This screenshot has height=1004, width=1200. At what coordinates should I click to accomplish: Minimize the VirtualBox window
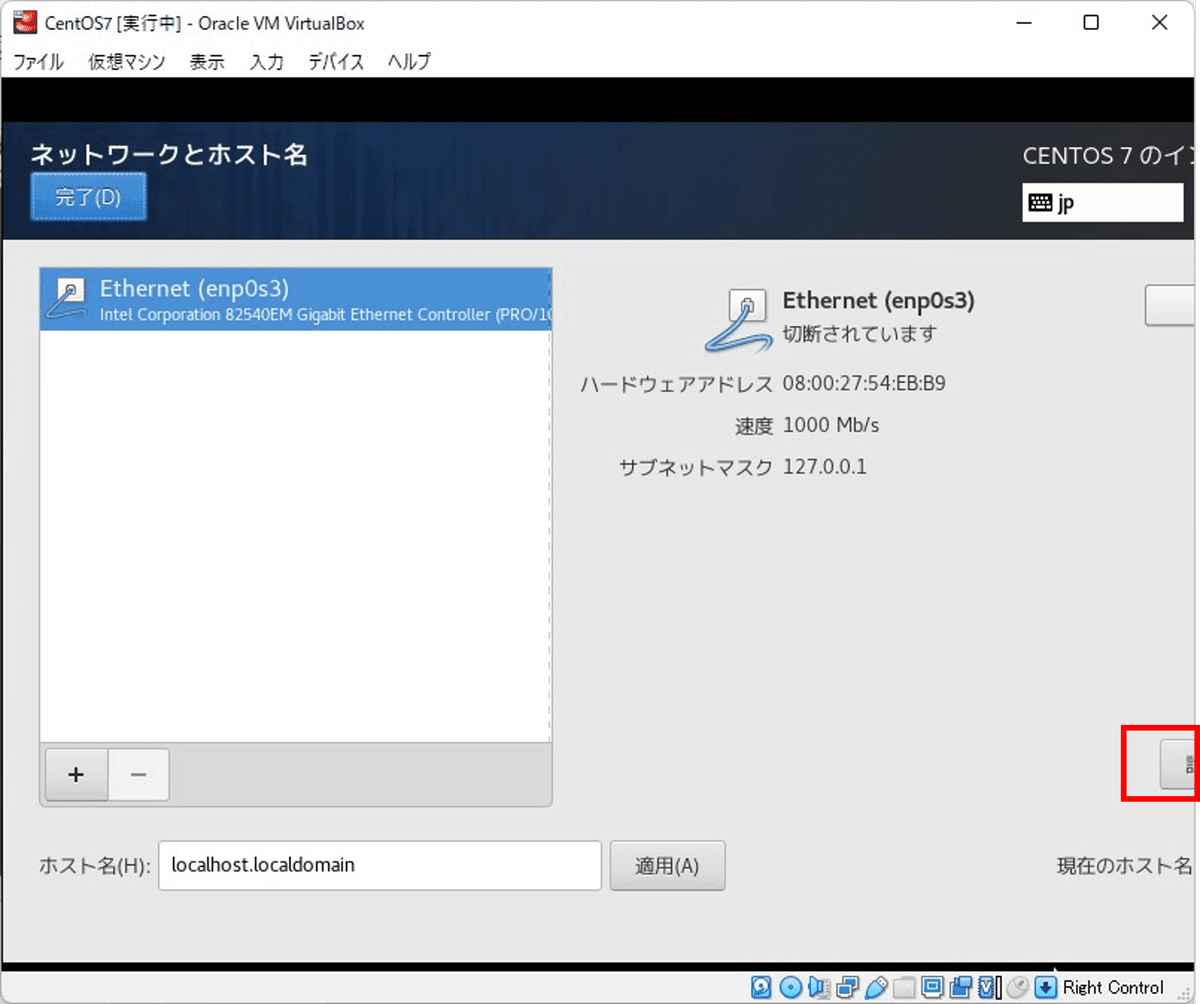(x=1023, y=23)
